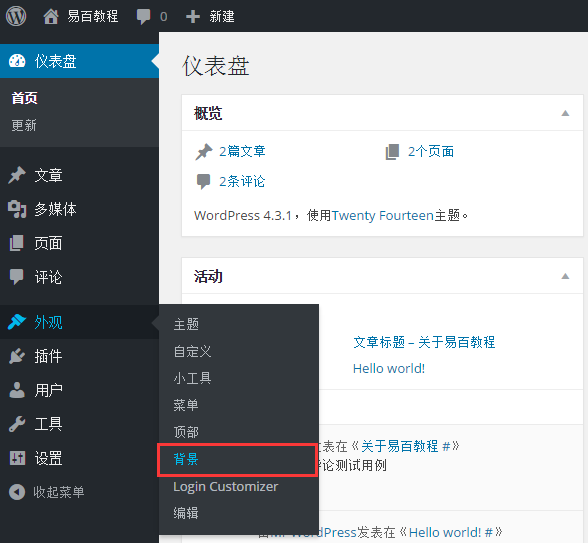
Task: Click the 易百教程 site name link
Action: [93, 16]
